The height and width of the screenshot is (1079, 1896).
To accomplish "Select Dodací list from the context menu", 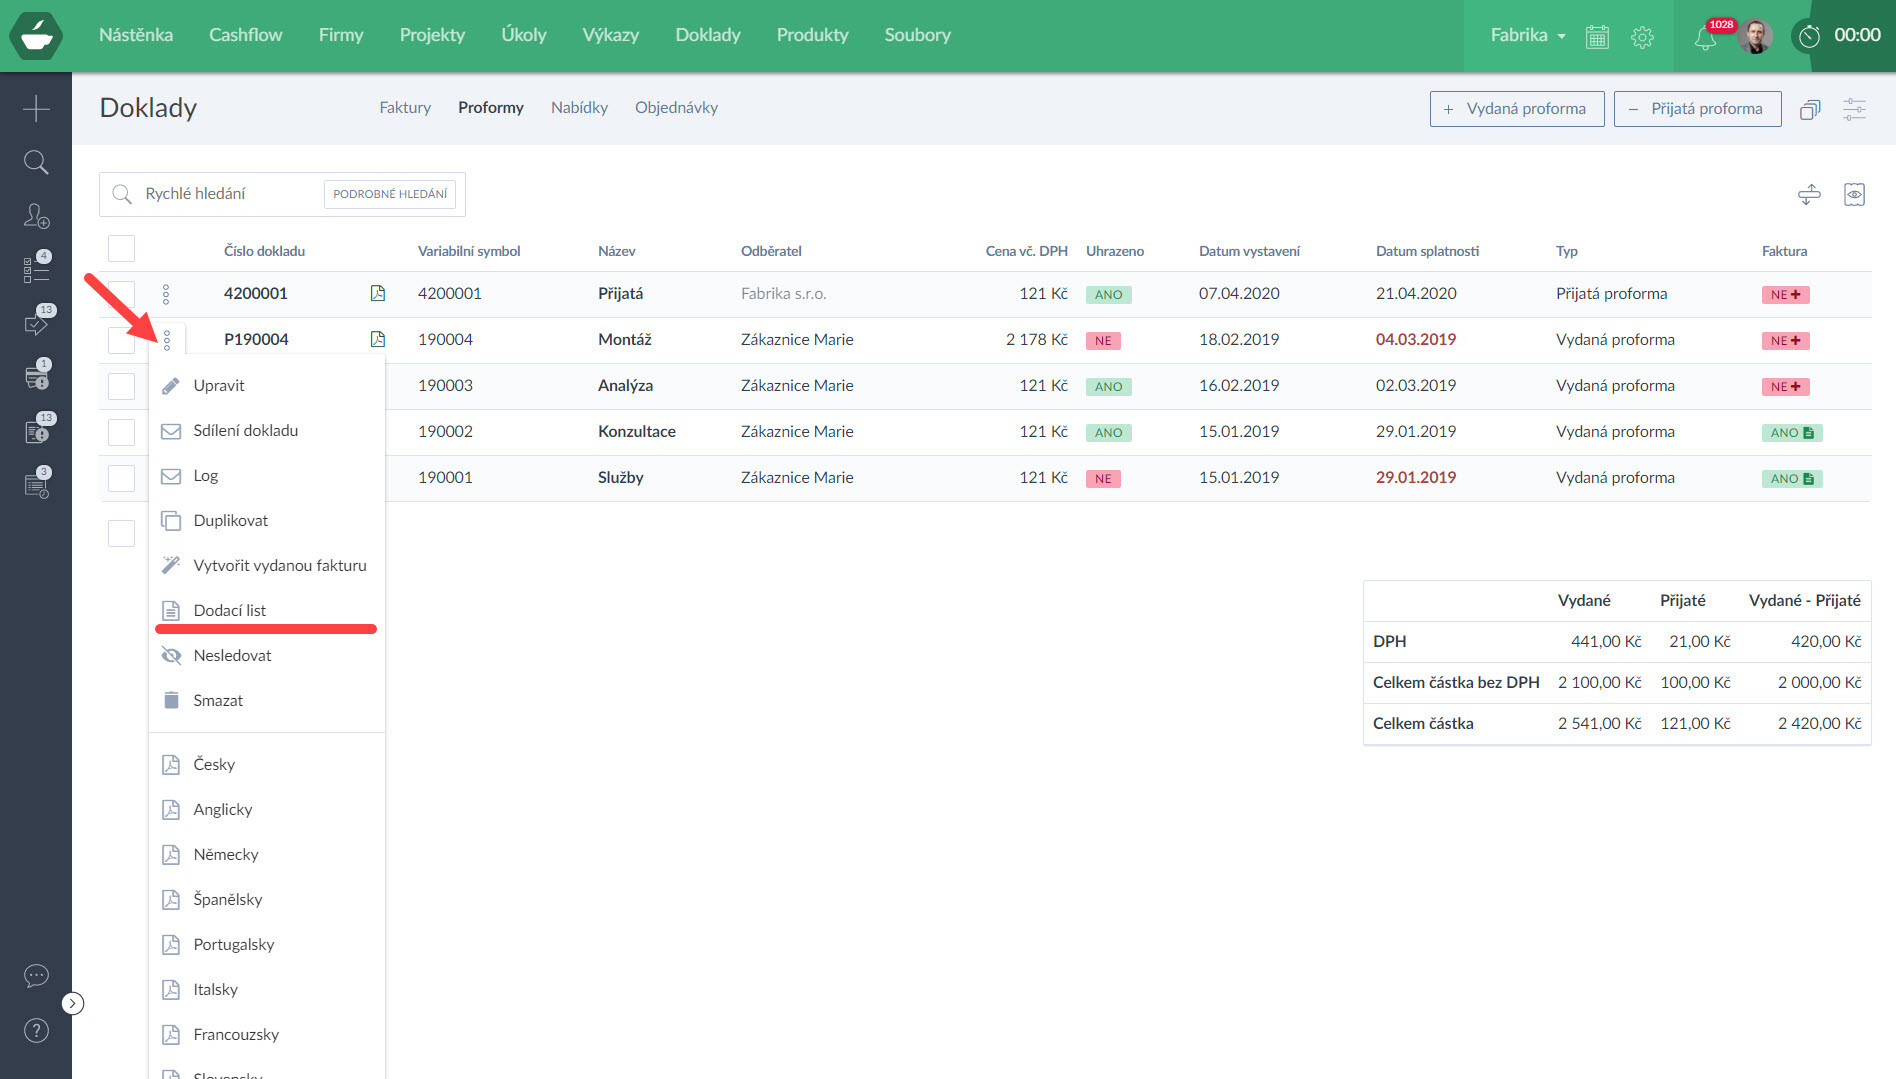I will (x=229, y=610).
